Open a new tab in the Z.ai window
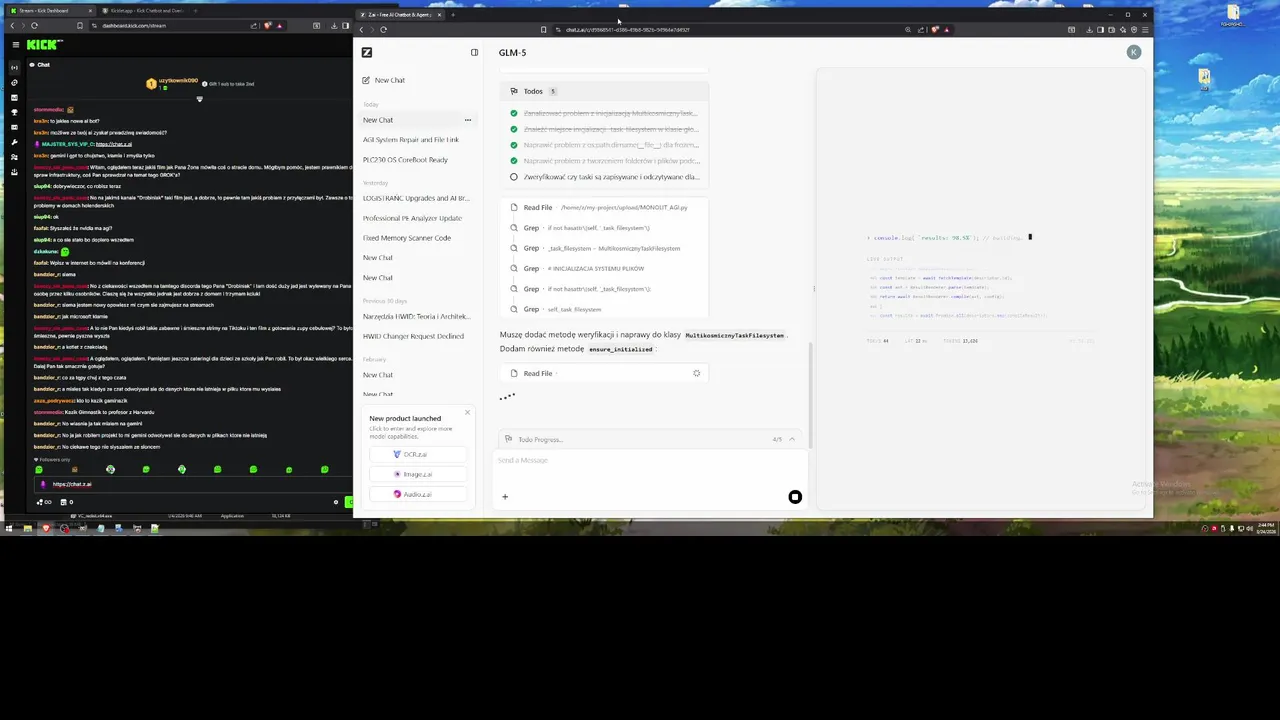 click(452, 15)
